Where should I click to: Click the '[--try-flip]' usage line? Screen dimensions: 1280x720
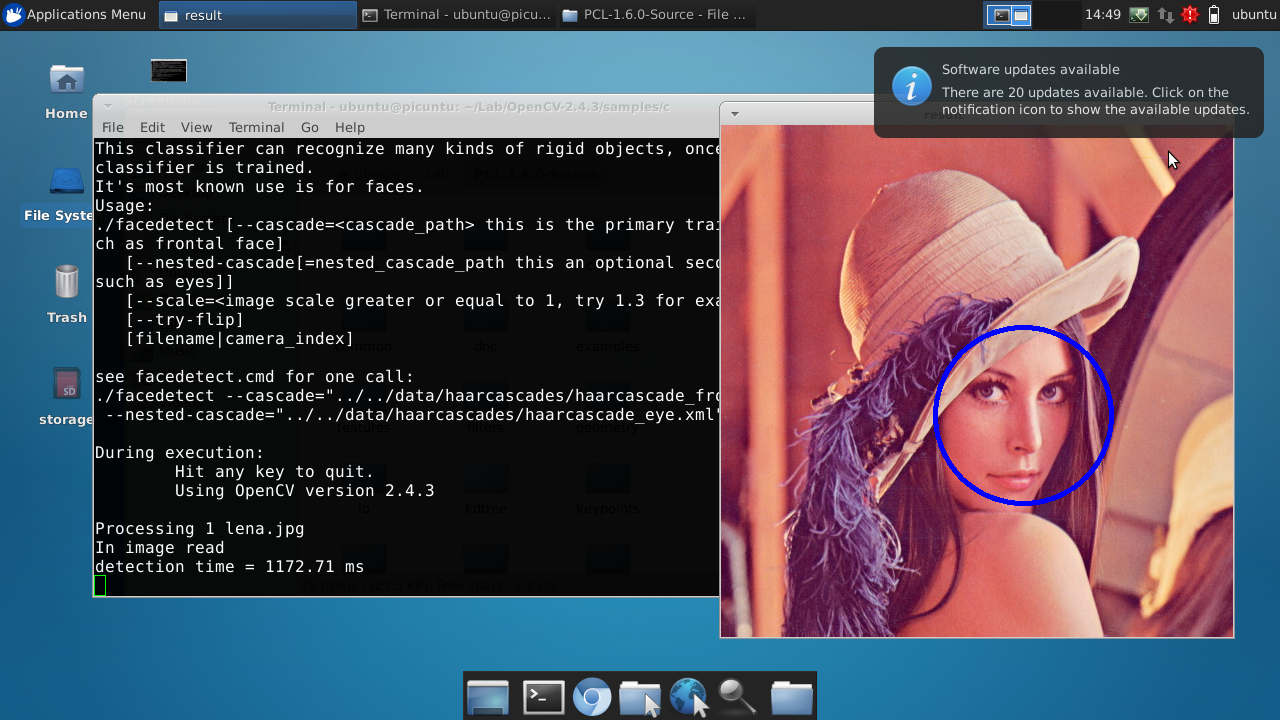[185, 320]
